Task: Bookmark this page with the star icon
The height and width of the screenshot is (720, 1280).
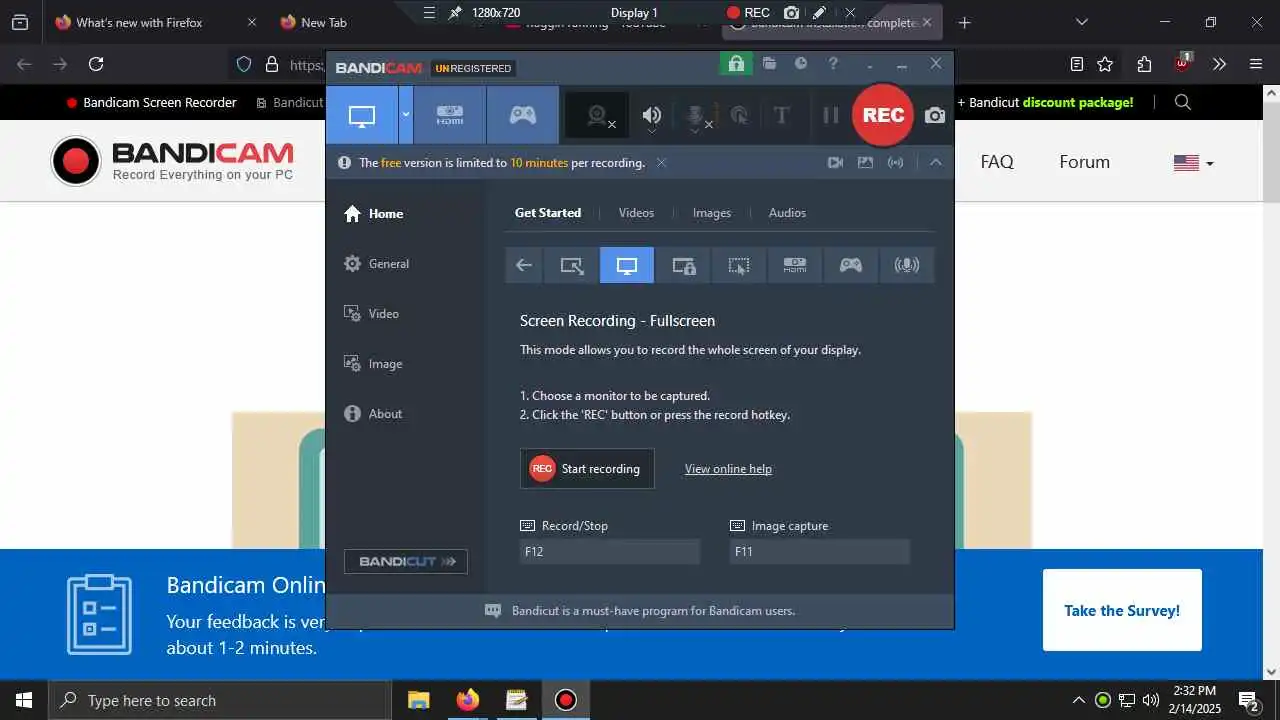Action: click(1105, 64)
